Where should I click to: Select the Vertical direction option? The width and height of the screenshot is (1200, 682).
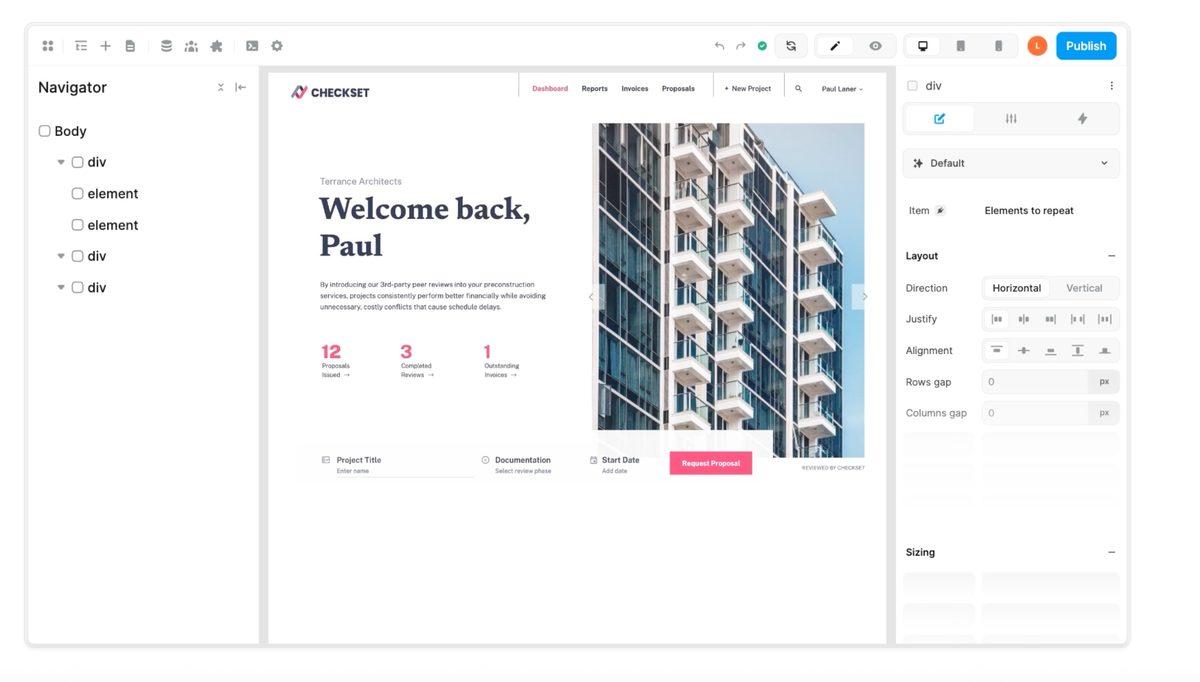pos(1084,288)
